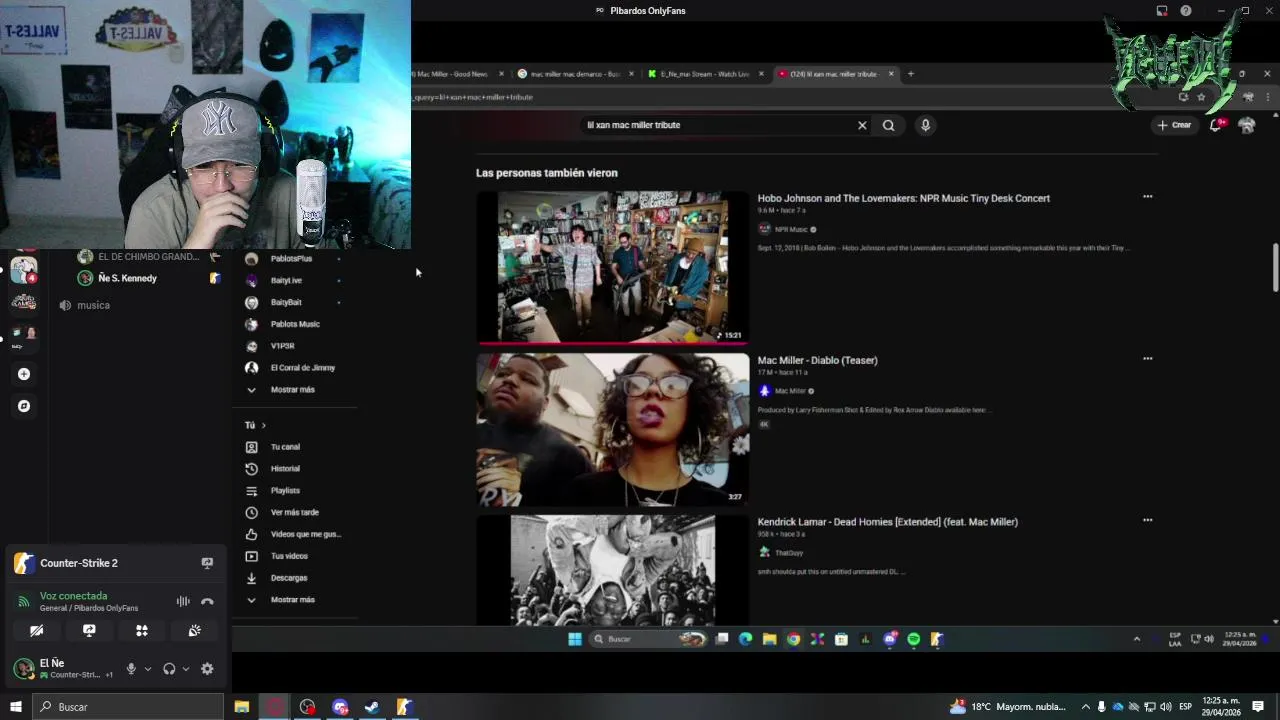Open the Crear button on YouTube

(x=1174, y=125)
